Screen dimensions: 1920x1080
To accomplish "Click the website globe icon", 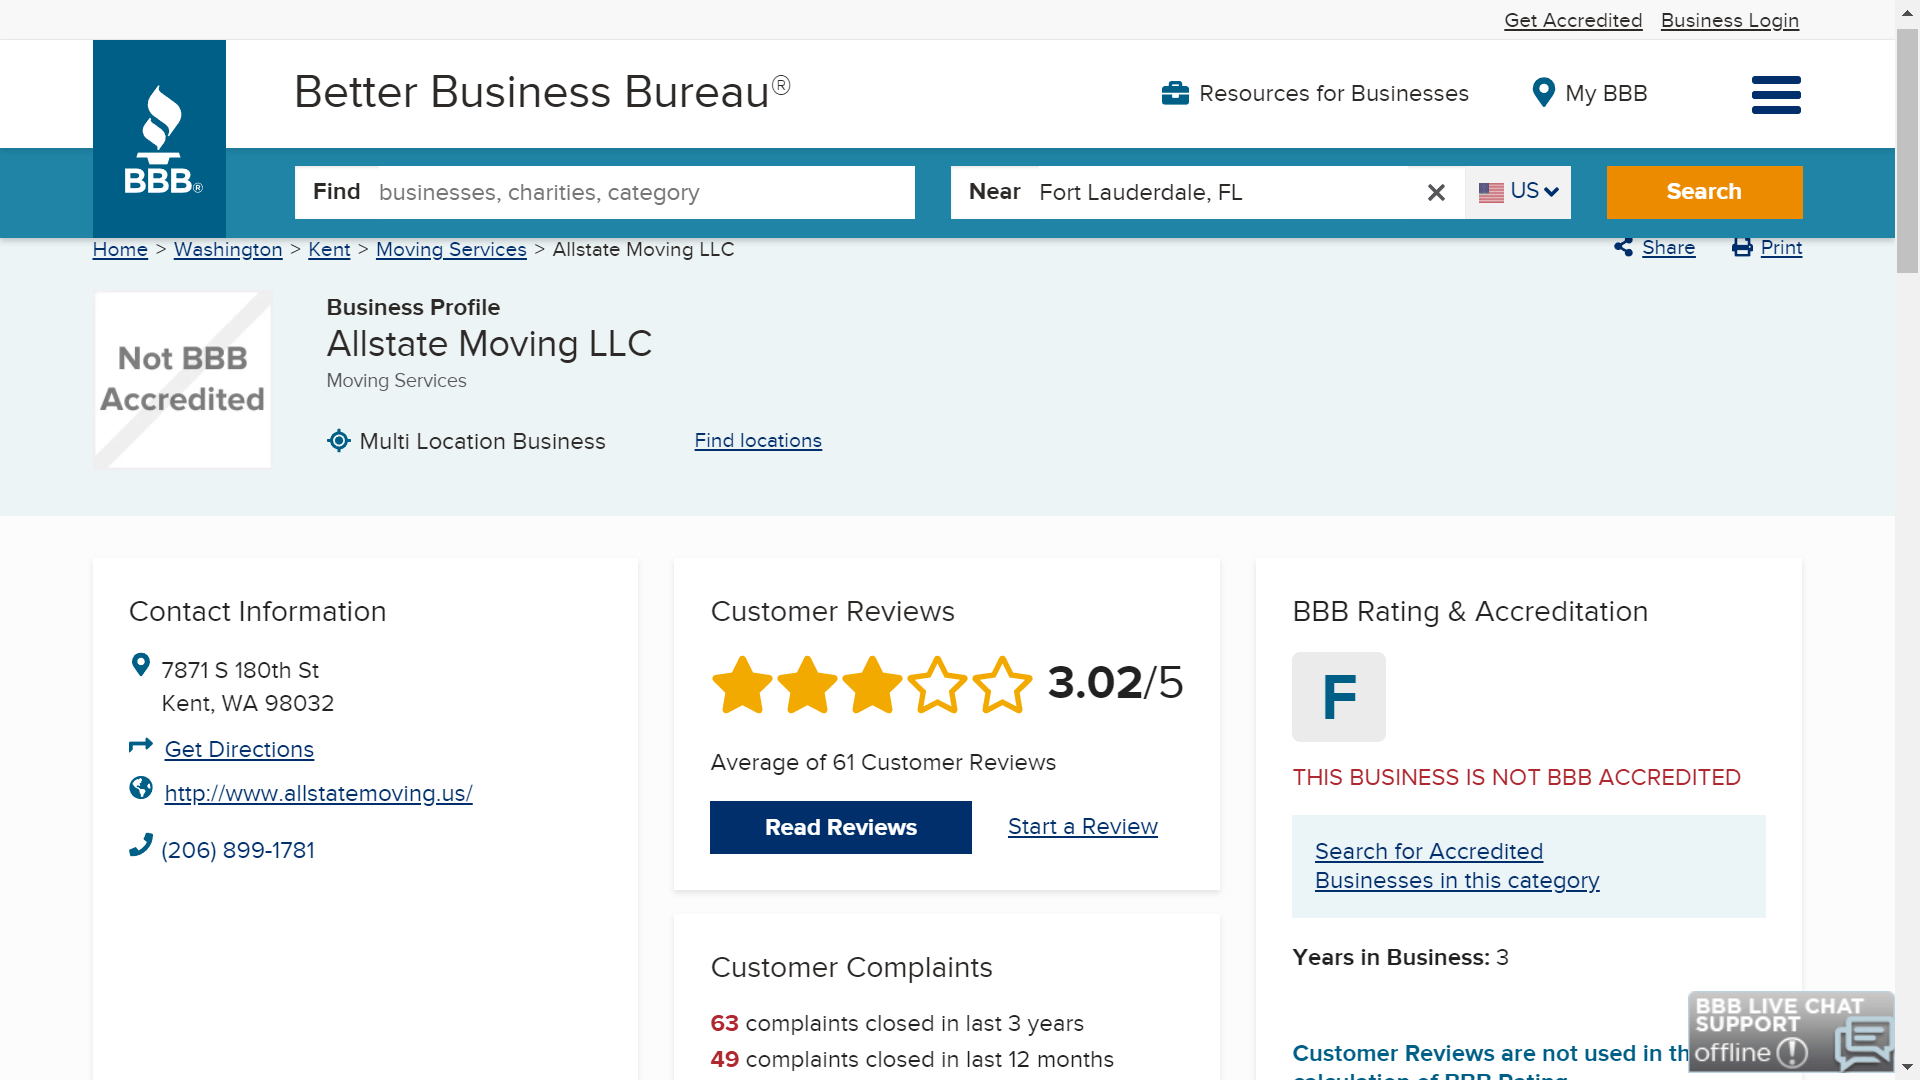I will point(141,788).
